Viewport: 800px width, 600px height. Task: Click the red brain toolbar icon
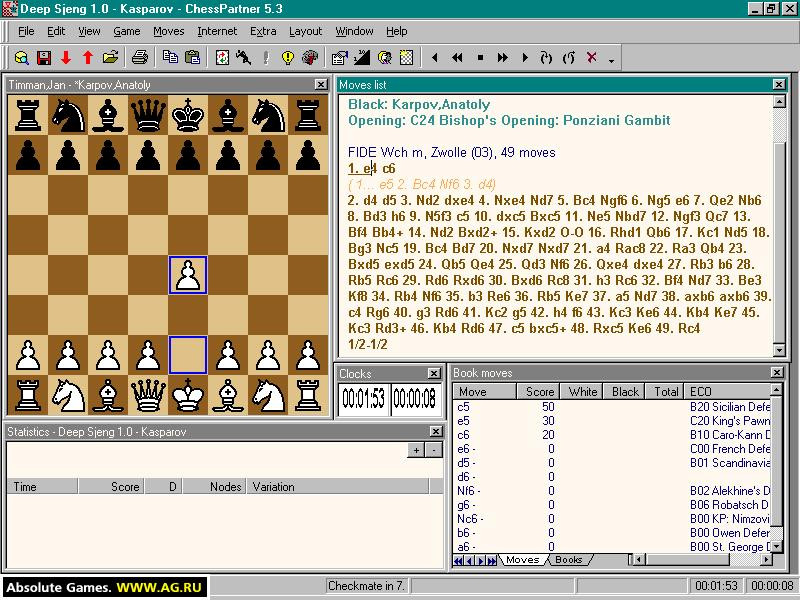pos(310,57)
